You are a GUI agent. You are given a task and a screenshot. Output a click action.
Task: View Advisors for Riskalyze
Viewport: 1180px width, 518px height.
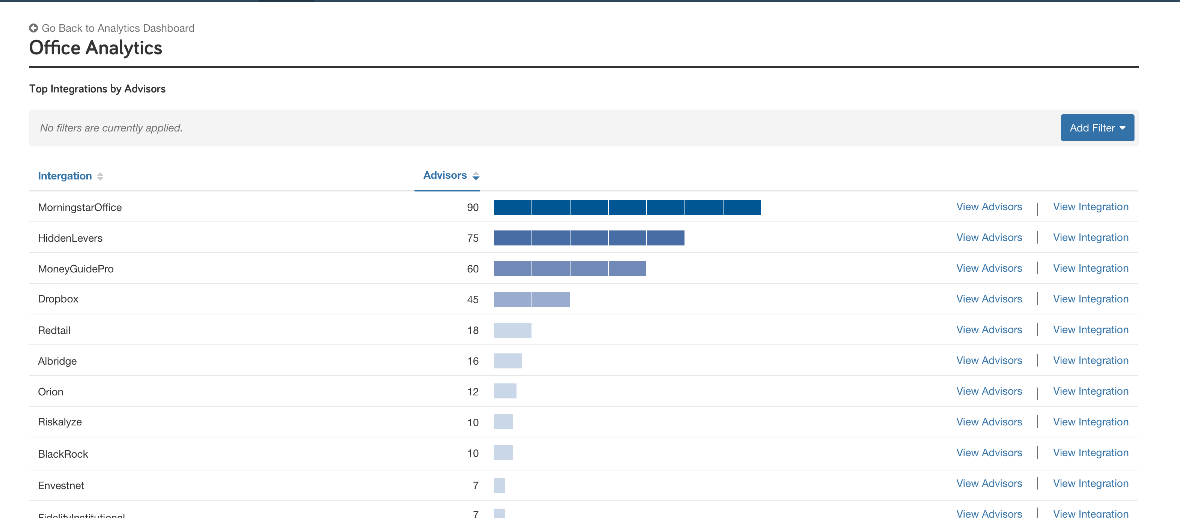point(989,422)
